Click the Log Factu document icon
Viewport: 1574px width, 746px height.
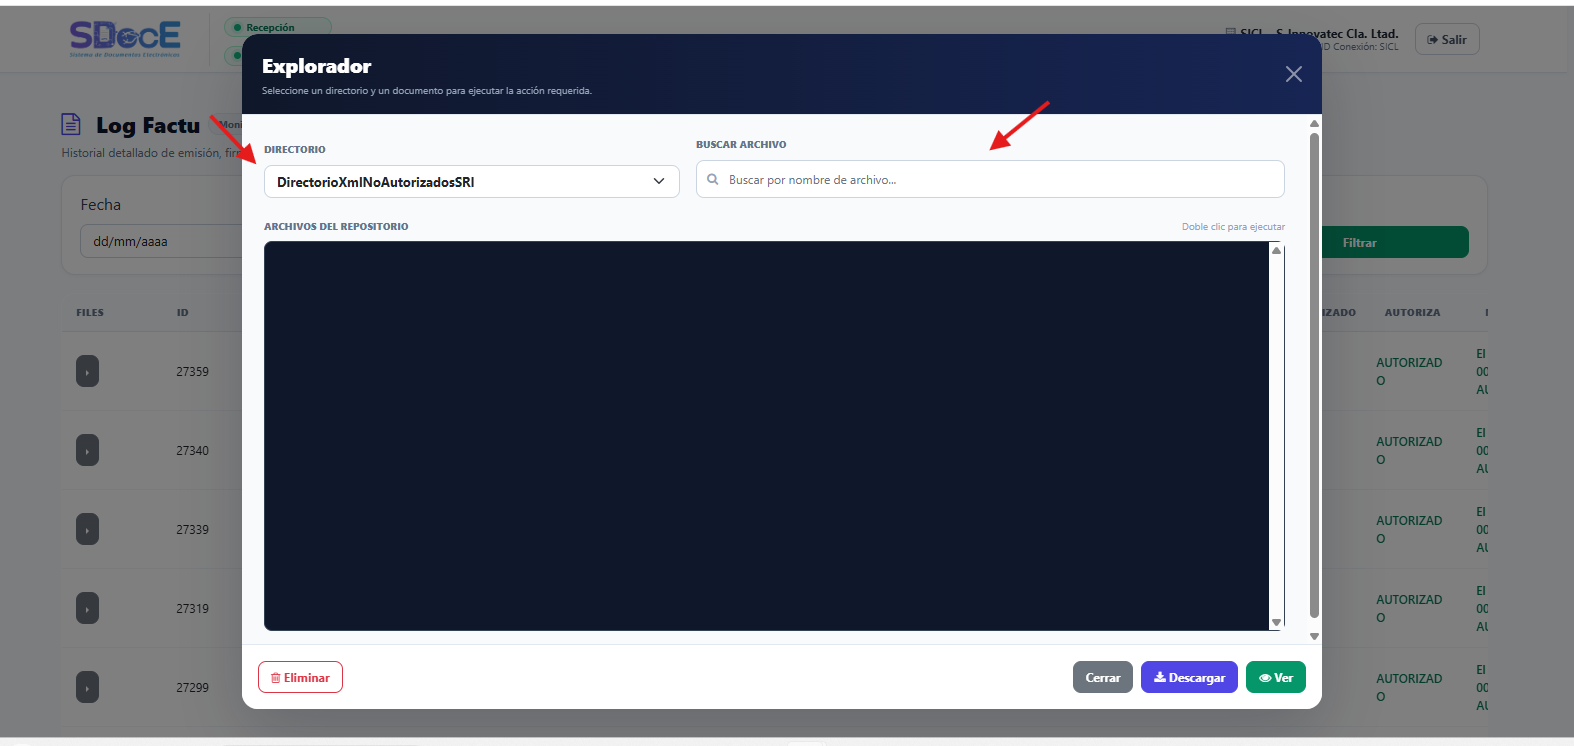coord(71,124)
